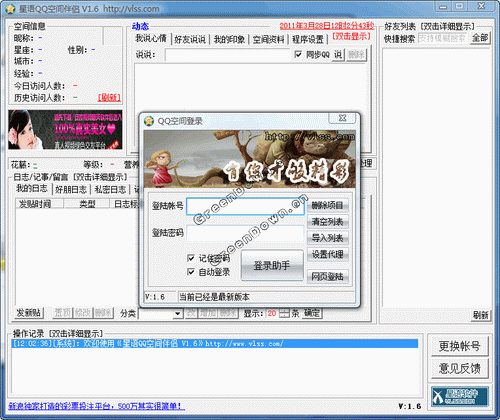Click the 当前已经是最新版本 status text
This screenshot has width=500, height=420.
point(214,297)
